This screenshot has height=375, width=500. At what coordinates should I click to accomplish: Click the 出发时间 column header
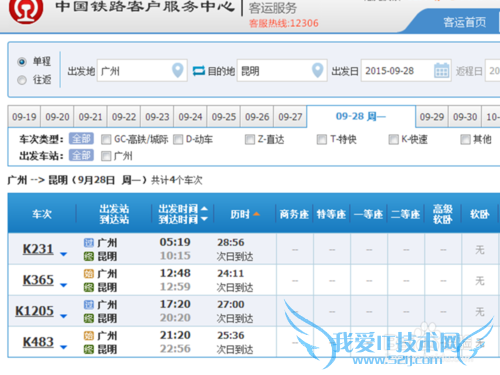[x=178, y=209]
